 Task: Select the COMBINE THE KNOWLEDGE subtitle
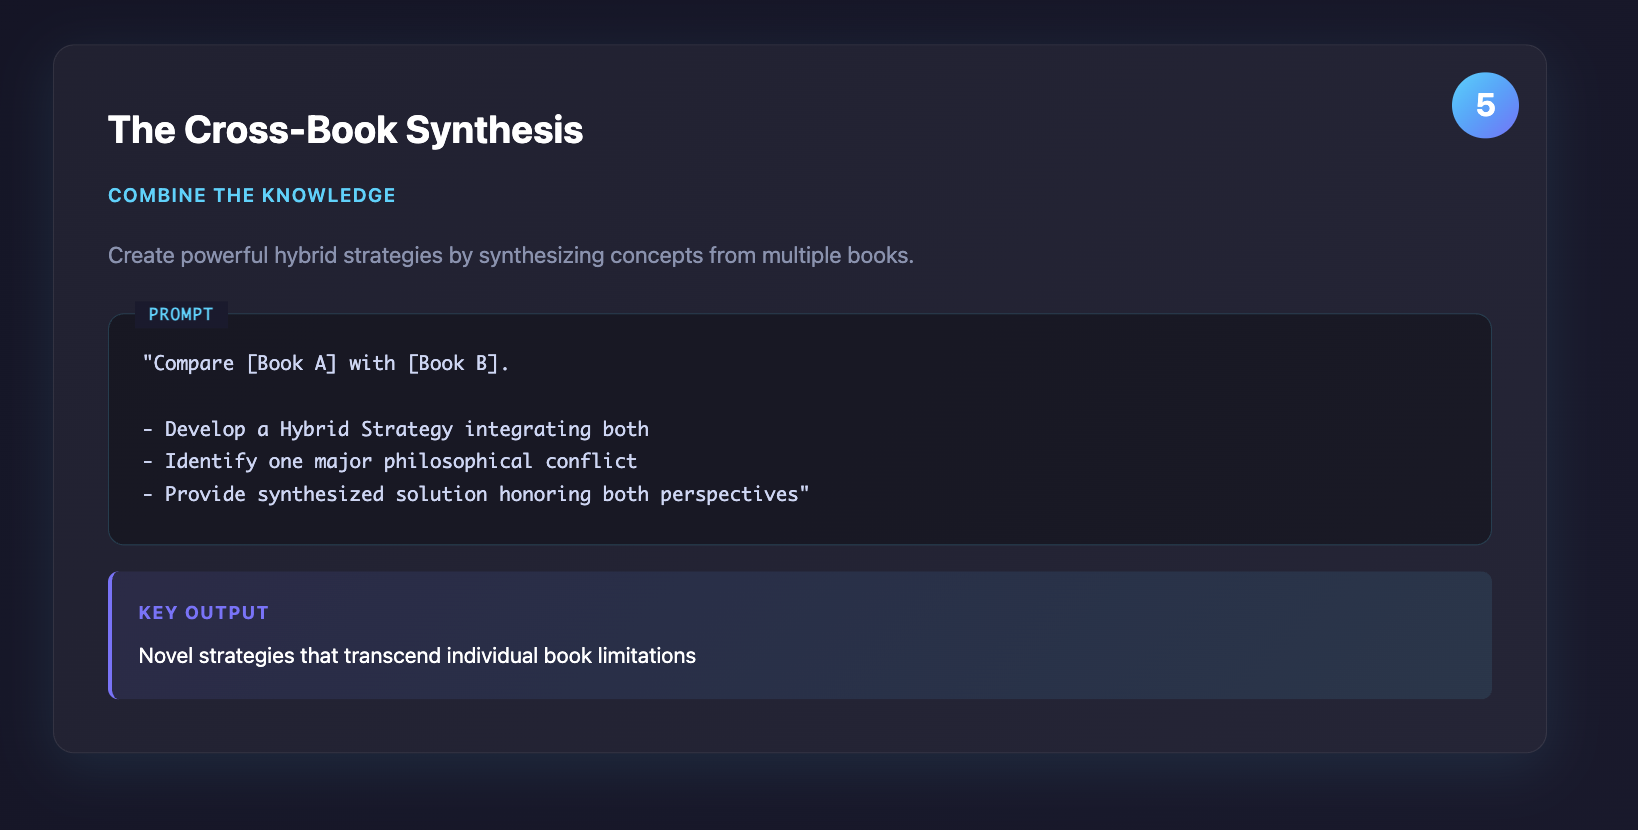click(x=251, y=195)
